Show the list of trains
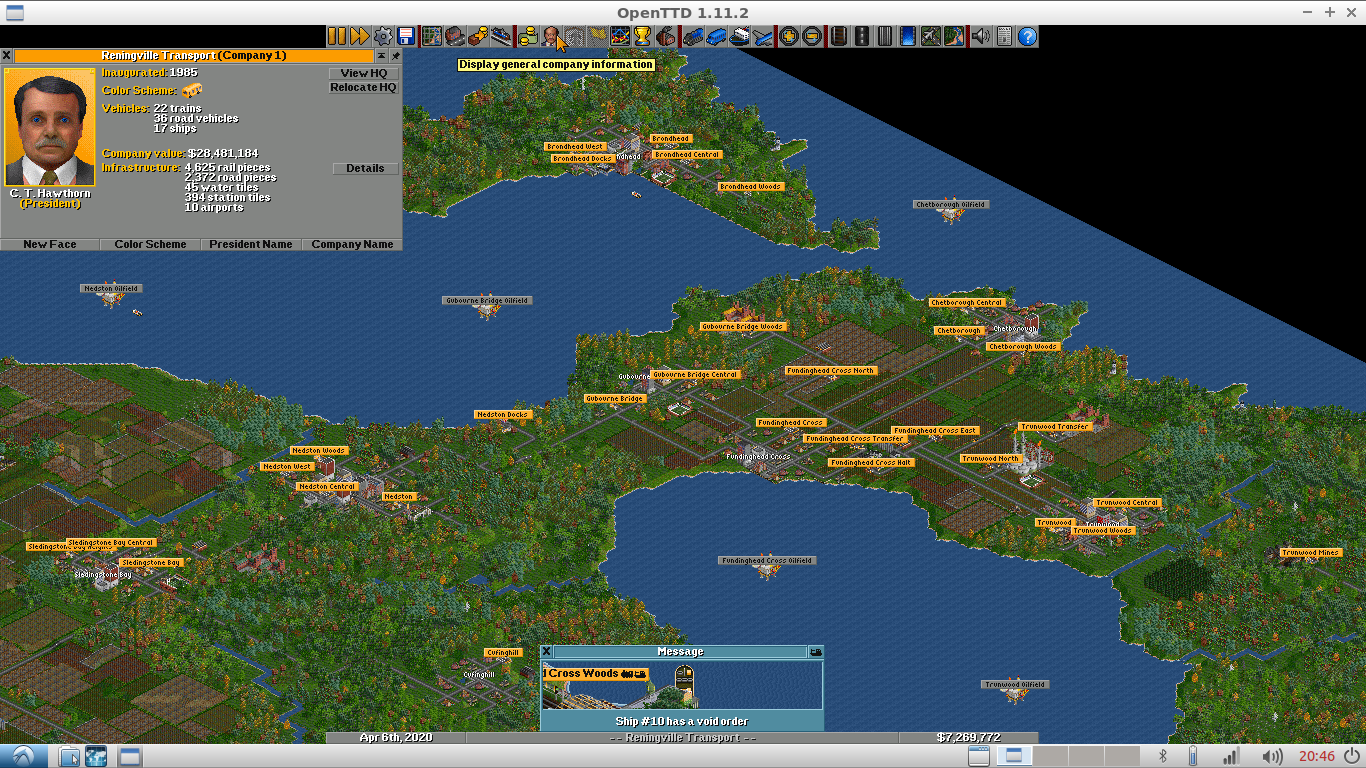This screenshot has height=768, width=1366. [693, 36]
